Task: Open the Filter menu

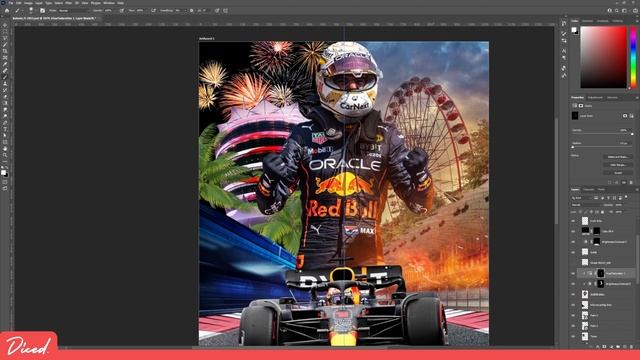Action: click(69, 3)
